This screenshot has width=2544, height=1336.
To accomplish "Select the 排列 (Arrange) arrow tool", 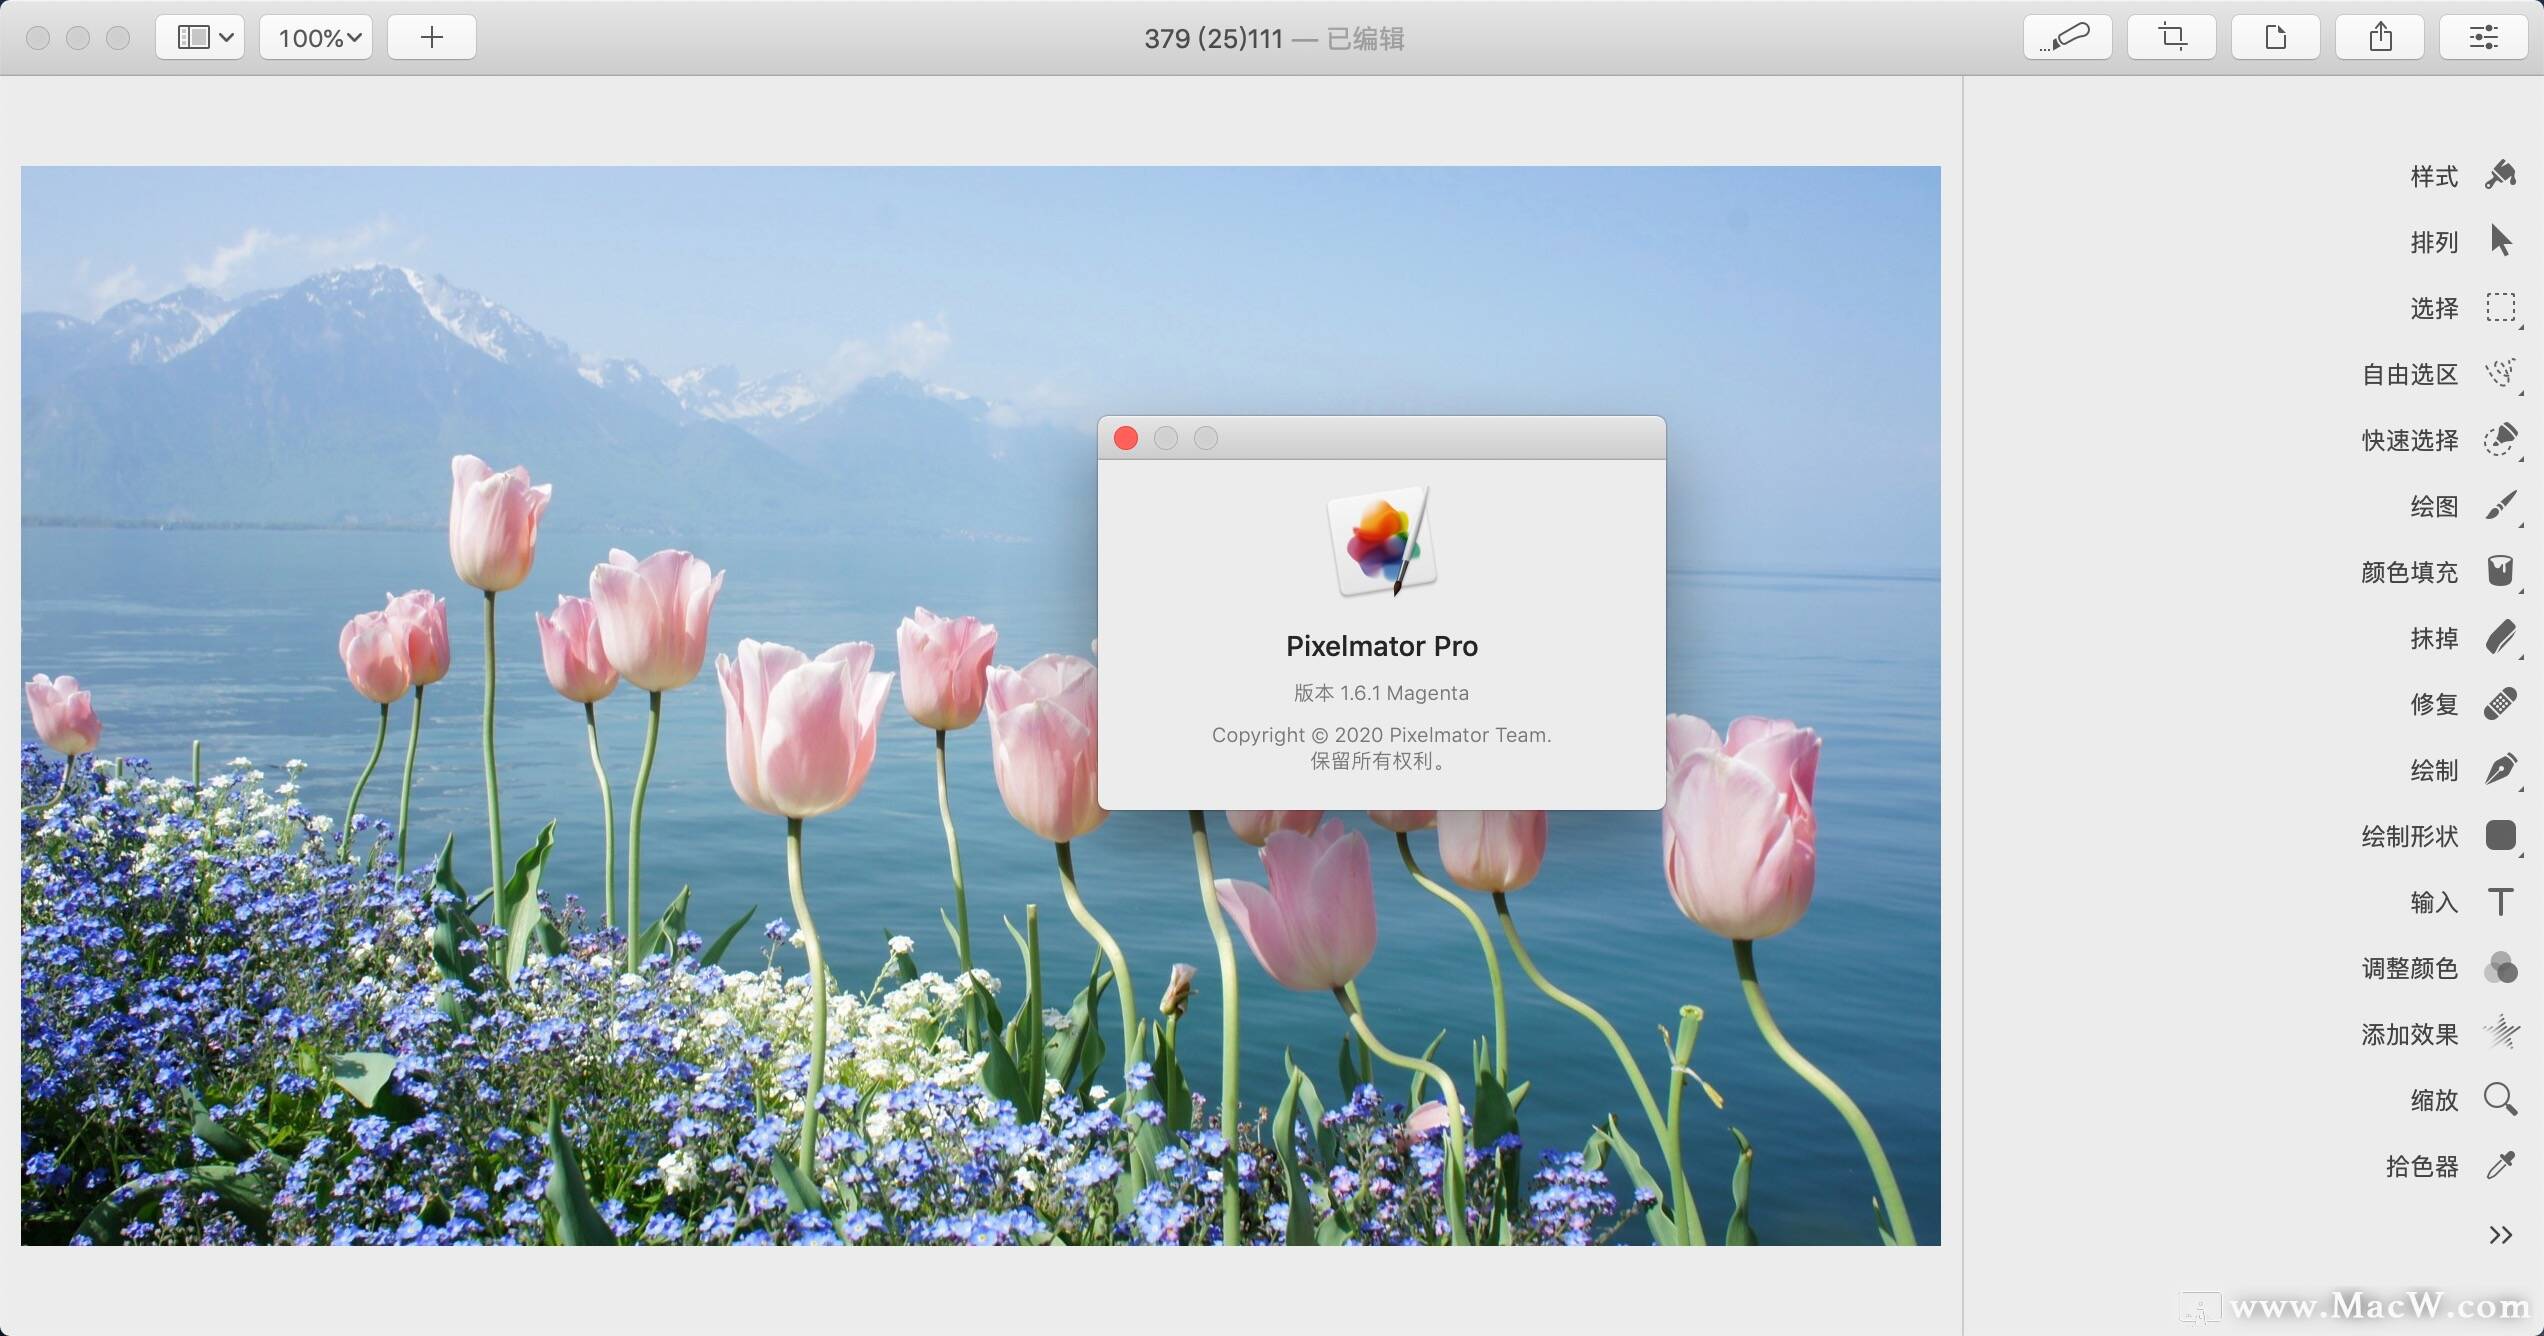I will (x=2500, y=241).
